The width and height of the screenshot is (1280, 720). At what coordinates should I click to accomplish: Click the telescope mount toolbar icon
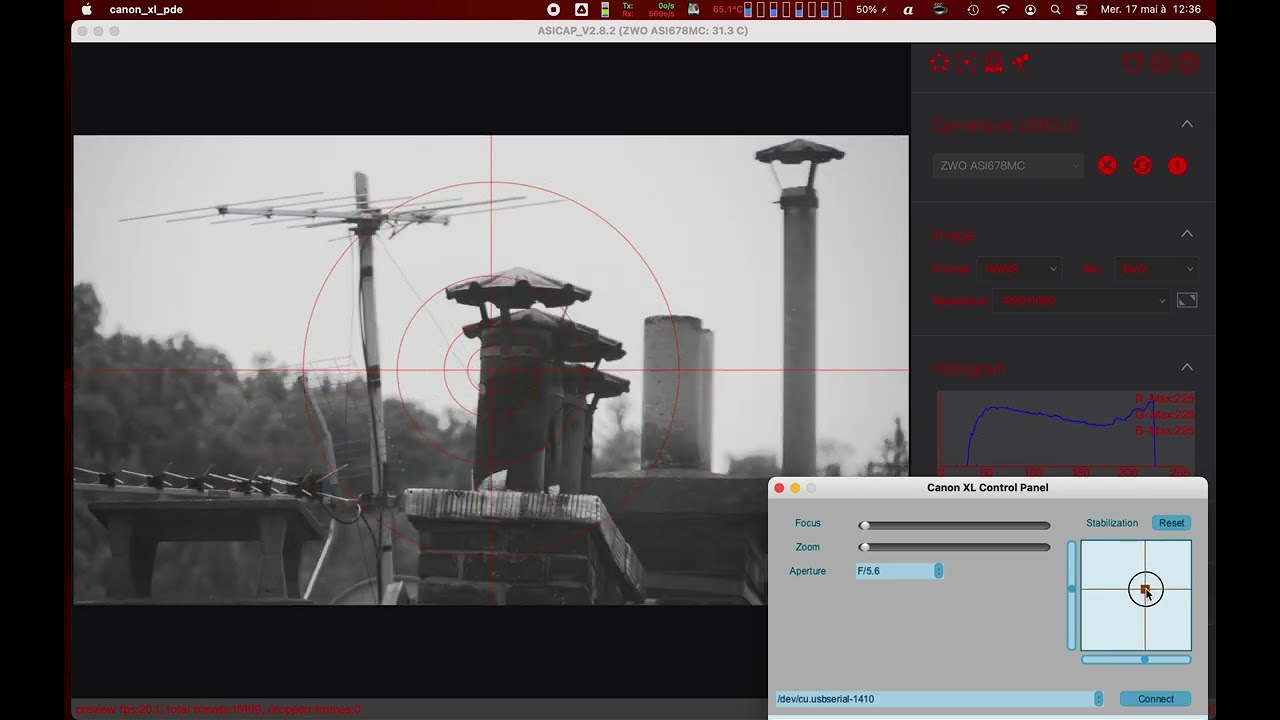[x=1020, y=63]
